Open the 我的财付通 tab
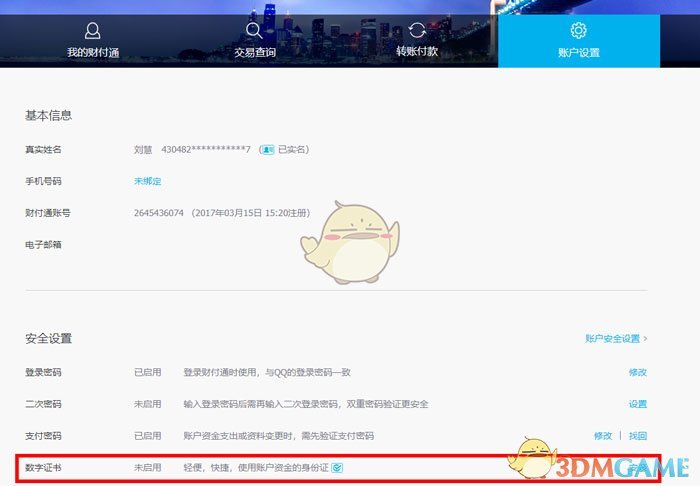This screenshot has height=486, width=700. coord(93,41)
